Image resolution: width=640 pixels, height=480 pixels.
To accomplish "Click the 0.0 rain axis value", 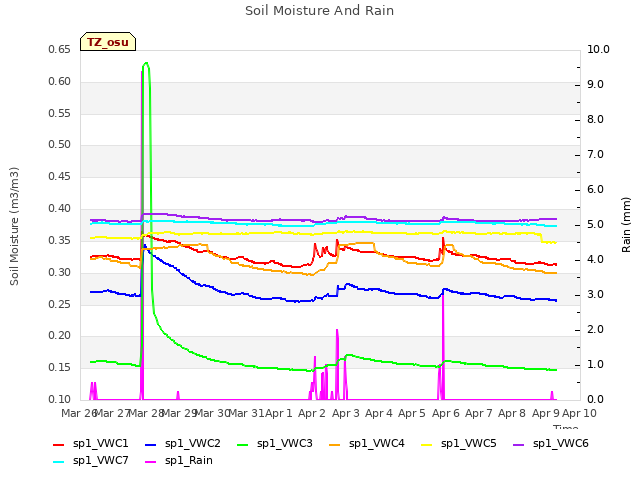I will (596, 400).
